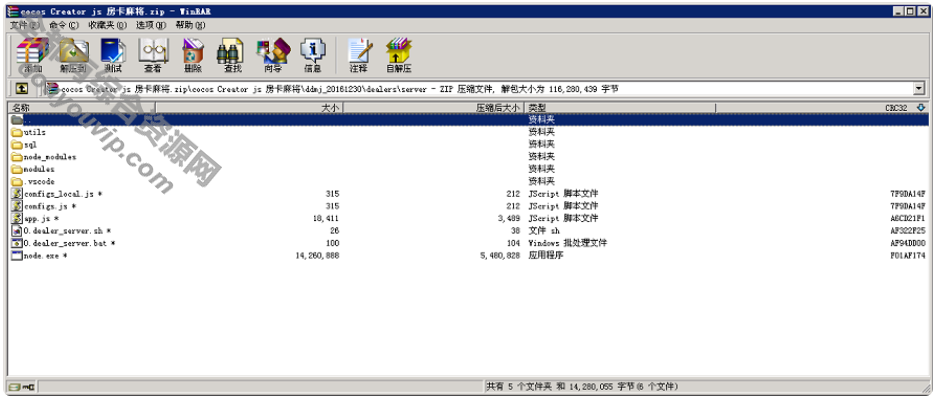The image size is (936, 397).
Task: Go up one folder level button
Action: pyautogui.click(x=21, y=88)
